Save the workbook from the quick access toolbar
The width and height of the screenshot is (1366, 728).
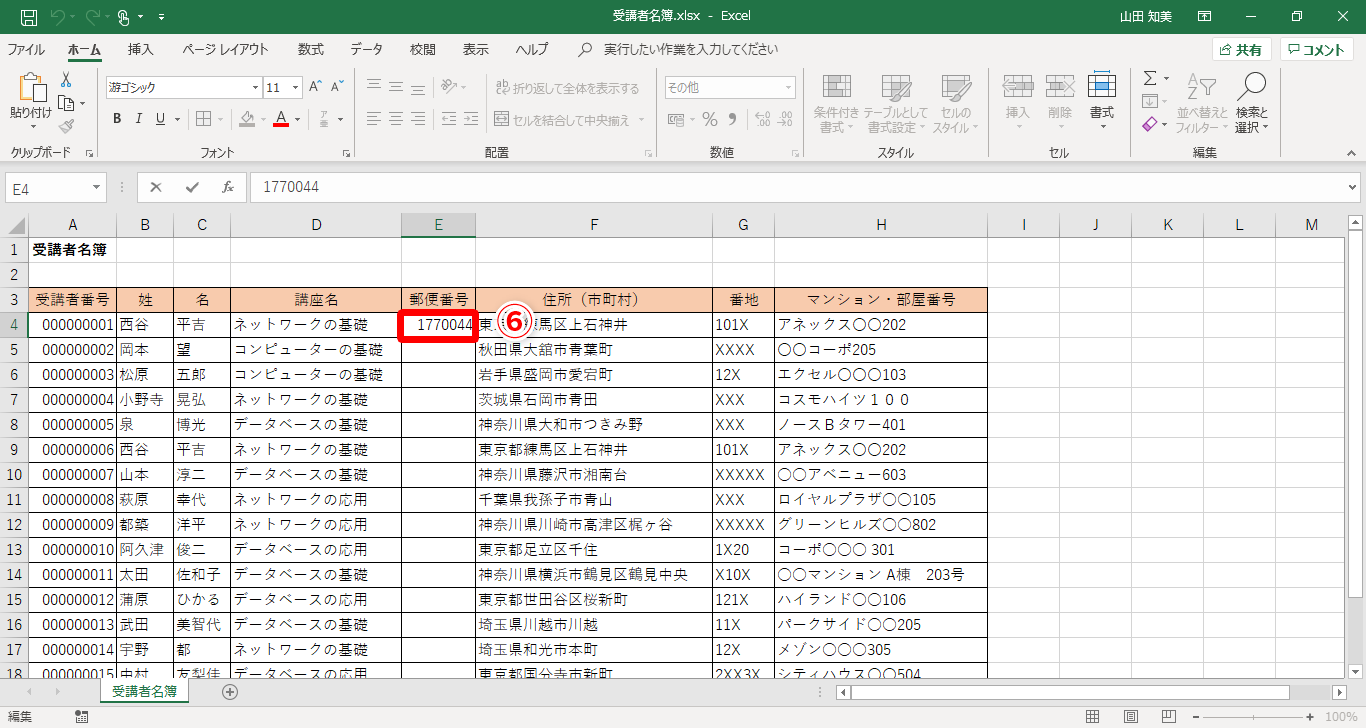pyautogui.click(x=29, y=17)
